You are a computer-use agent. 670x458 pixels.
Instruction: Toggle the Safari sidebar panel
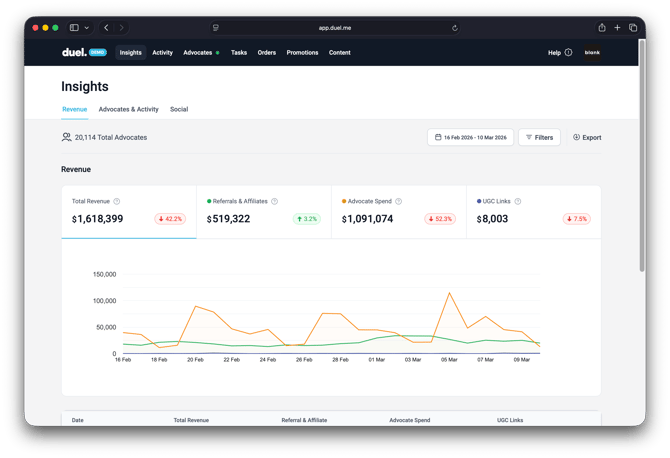coord(74,28)
